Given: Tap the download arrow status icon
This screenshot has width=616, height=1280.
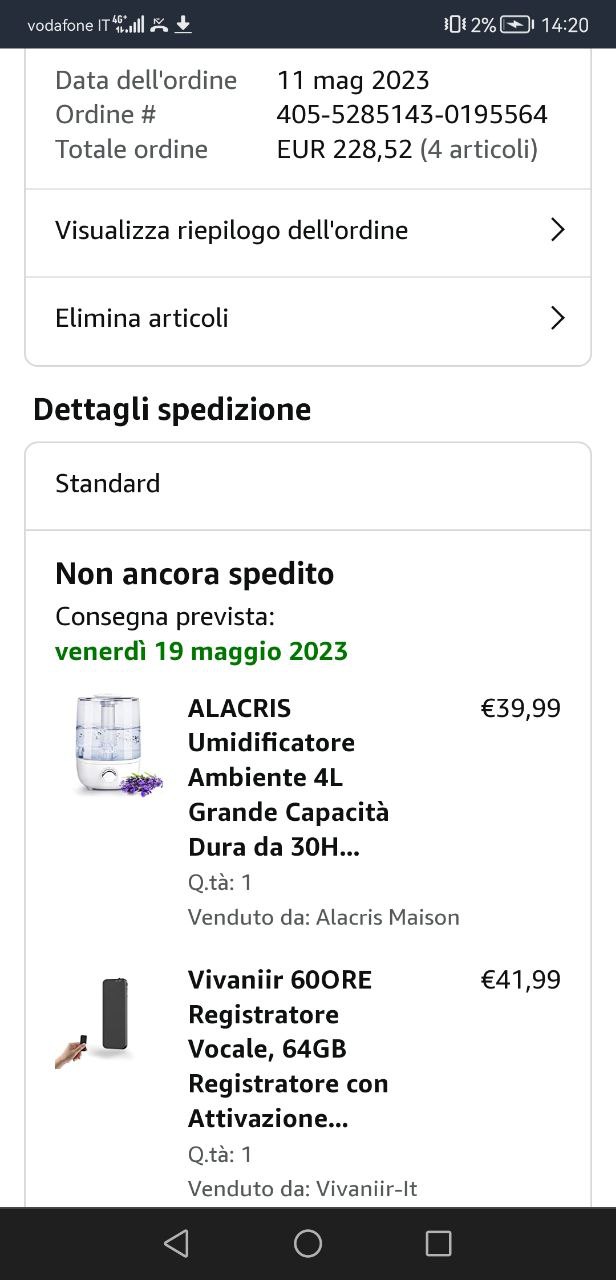Looking at the screenshot, I should click(183, 24).
